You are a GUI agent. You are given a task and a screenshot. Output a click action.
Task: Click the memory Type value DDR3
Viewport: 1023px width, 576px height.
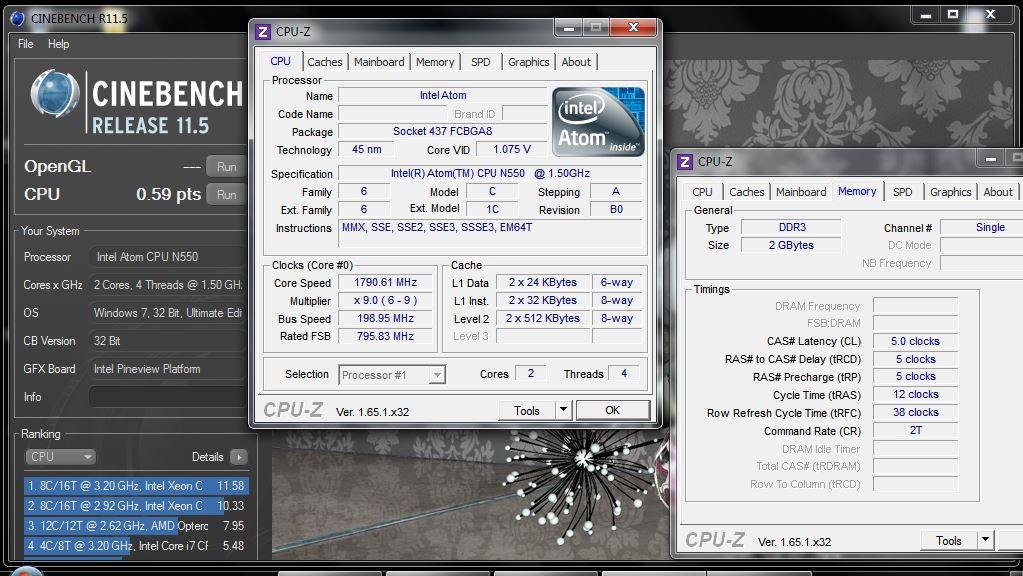point(792,228)
